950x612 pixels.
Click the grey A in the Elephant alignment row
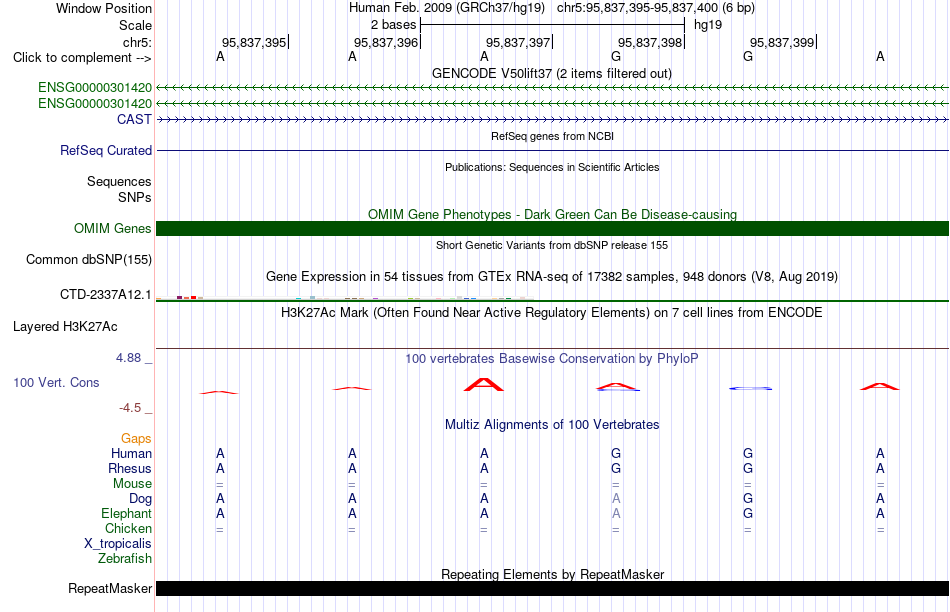[616, 514]
